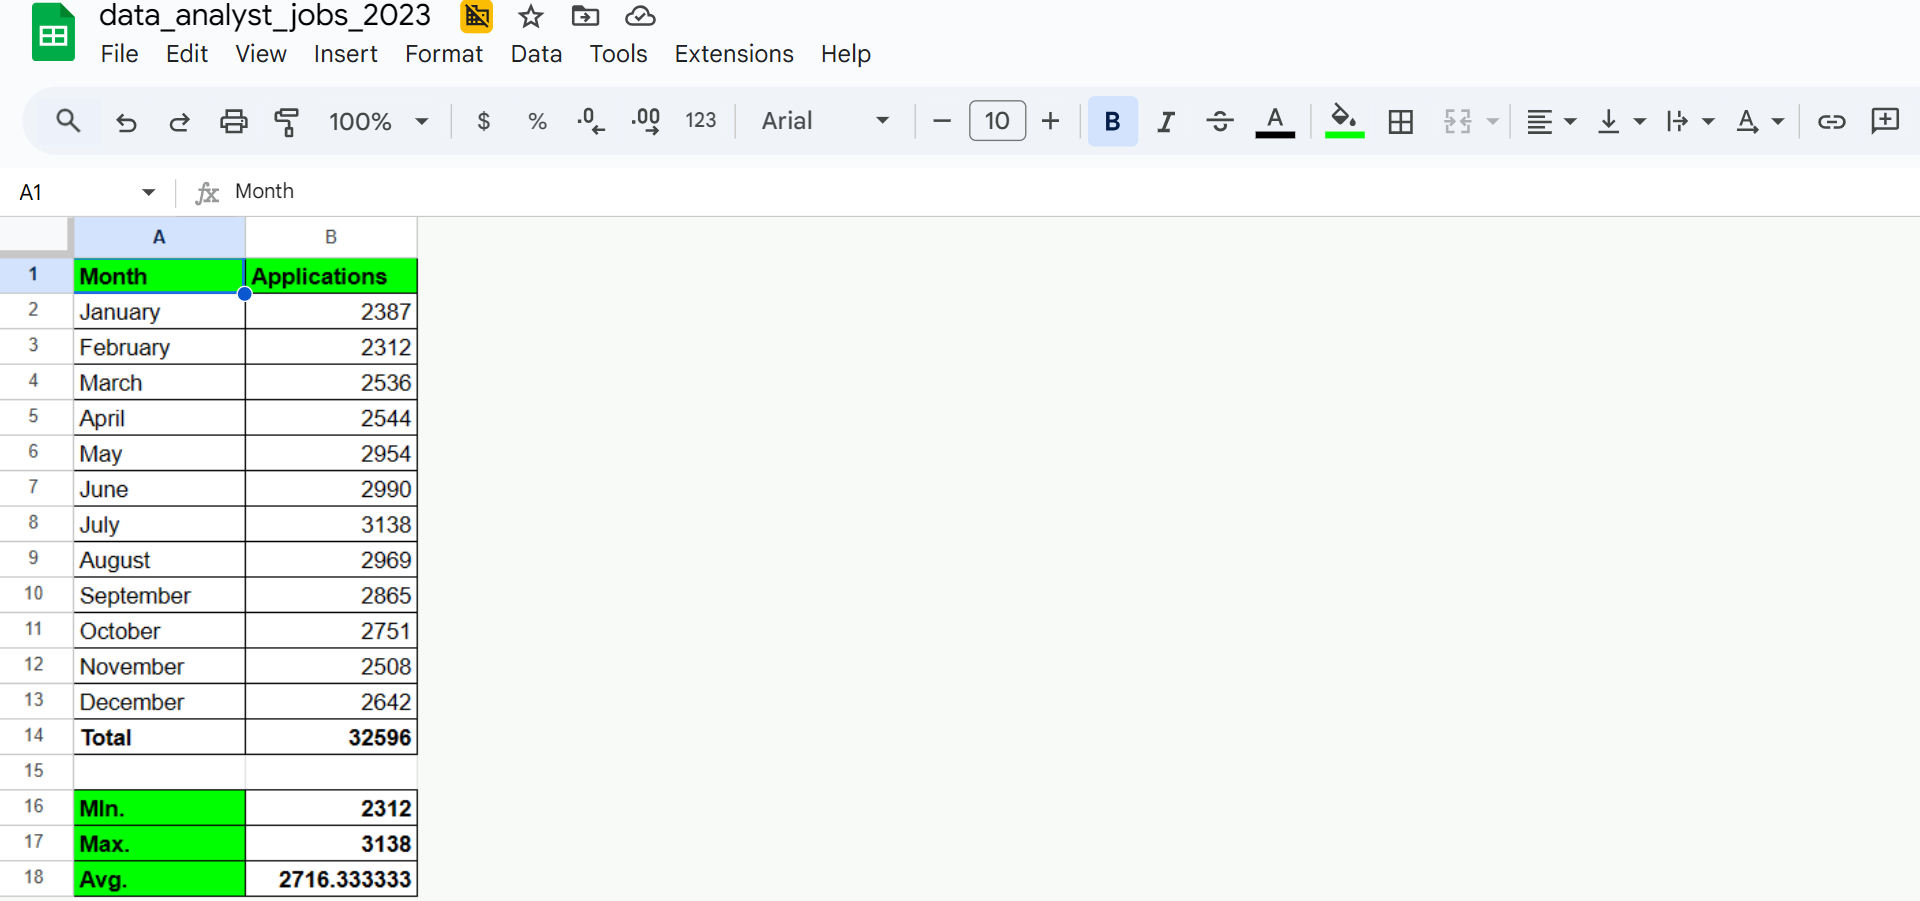This screenshot has width=1920, height=901.
Task: Open the View menu
Action: [261, 54]
